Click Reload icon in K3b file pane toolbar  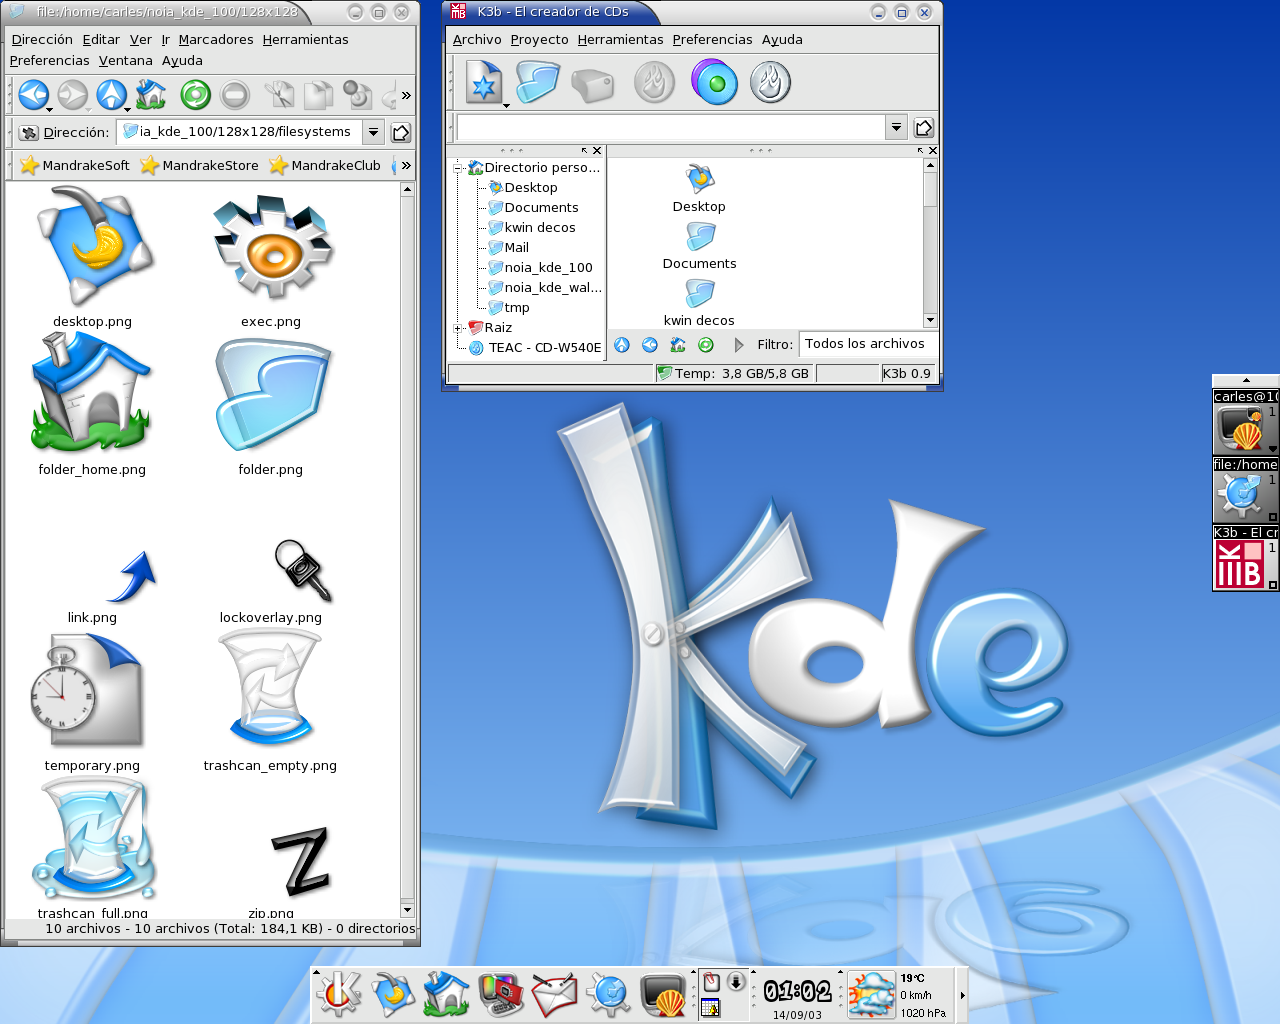click(x=706, y=345)
